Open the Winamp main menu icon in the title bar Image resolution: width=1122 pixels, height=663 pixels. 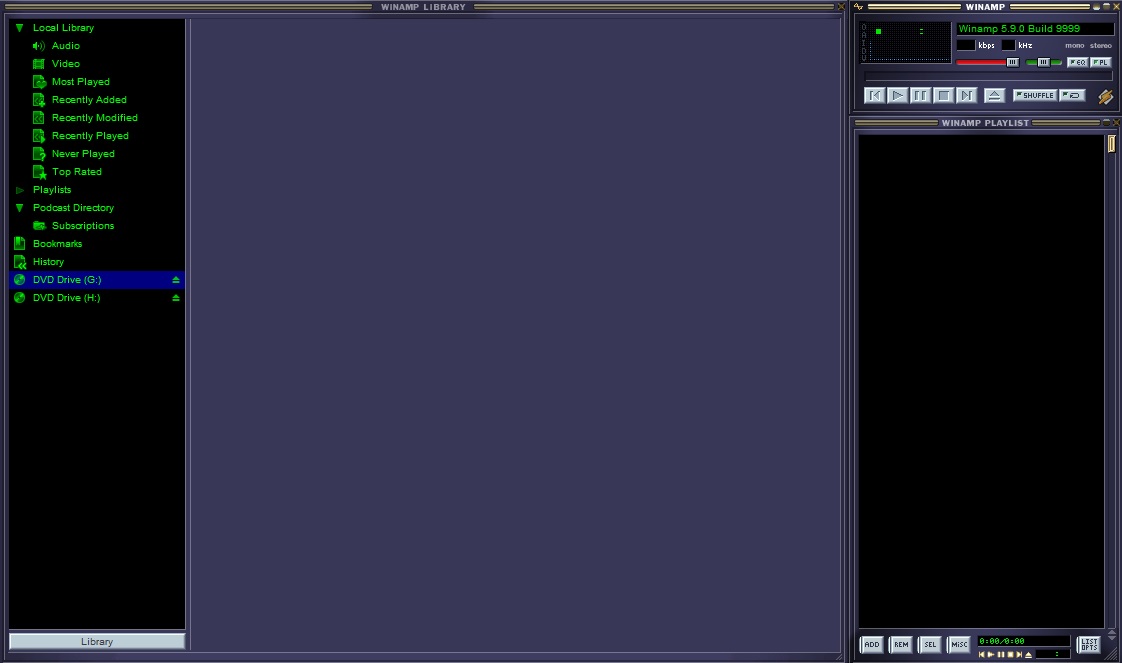coord(859,6)
